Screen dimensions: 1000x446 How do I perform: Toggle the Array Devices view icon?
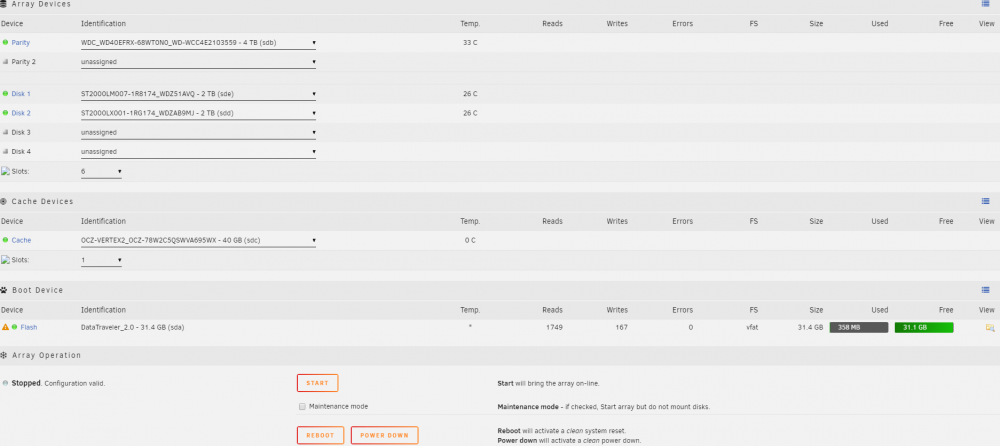985,4
